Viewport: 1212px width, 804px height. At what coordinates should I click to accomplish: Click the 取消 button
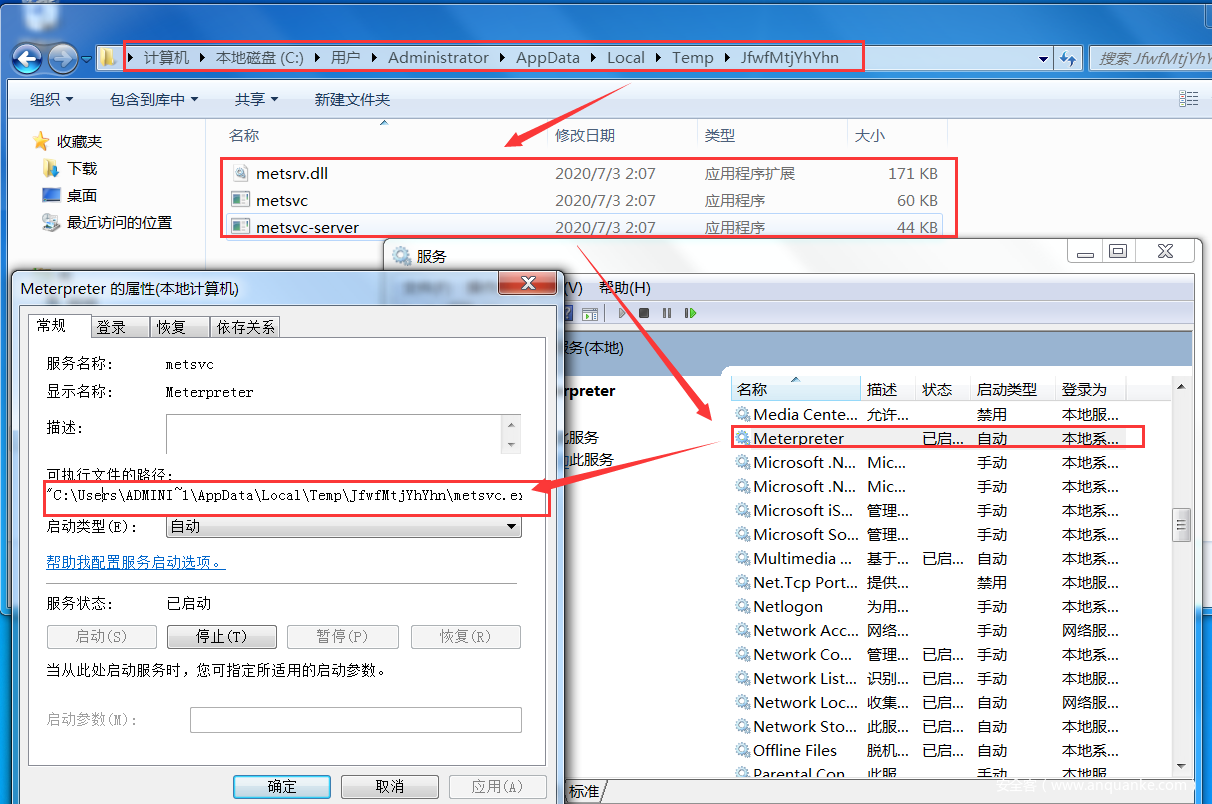point(390,786)
